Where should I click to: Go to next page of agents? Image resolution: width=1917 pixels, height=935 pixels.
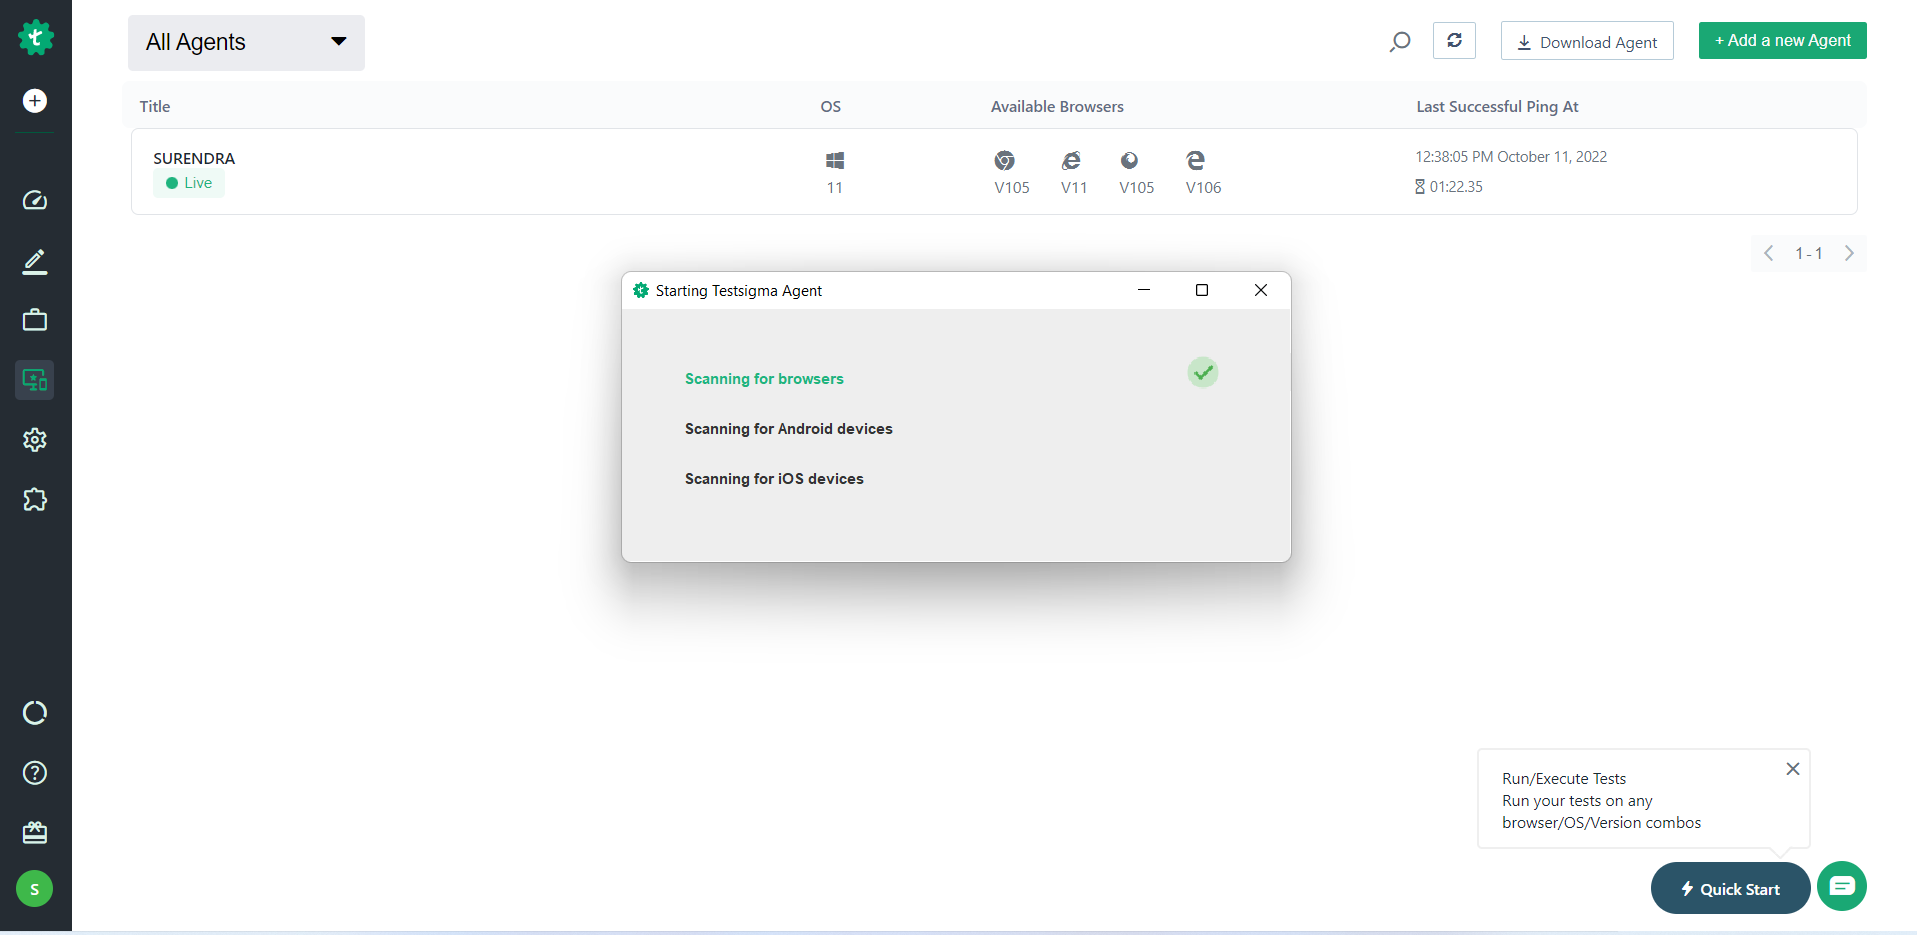[x=1849, y=253]
